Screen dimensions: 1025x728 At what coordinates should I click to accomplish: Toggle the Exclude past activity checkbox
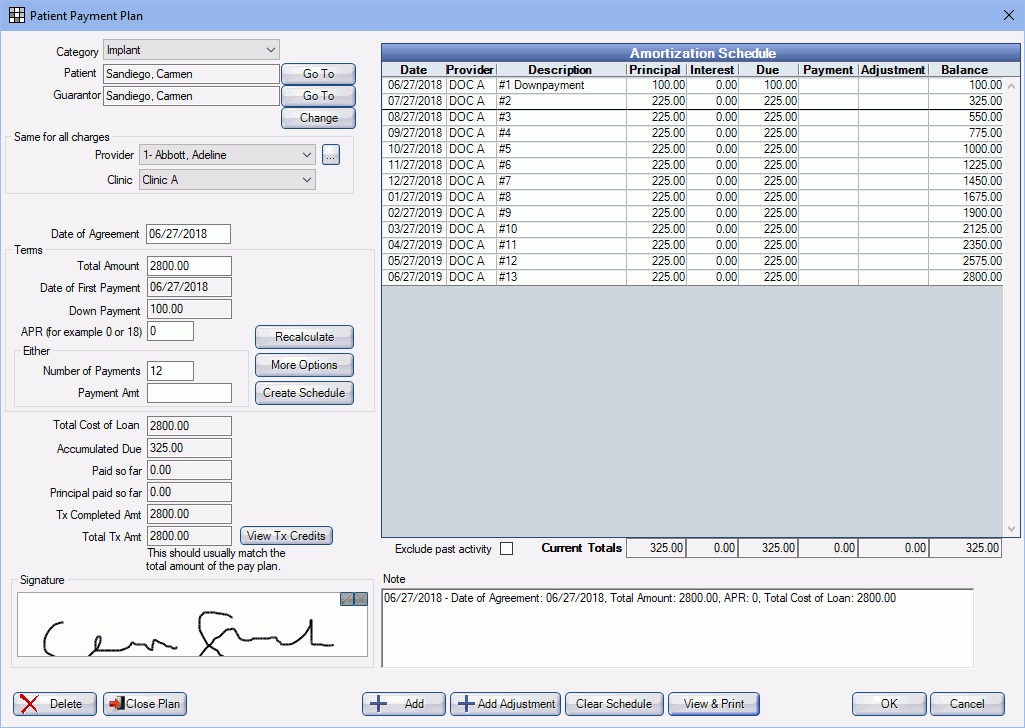click(x=507, y=549)
